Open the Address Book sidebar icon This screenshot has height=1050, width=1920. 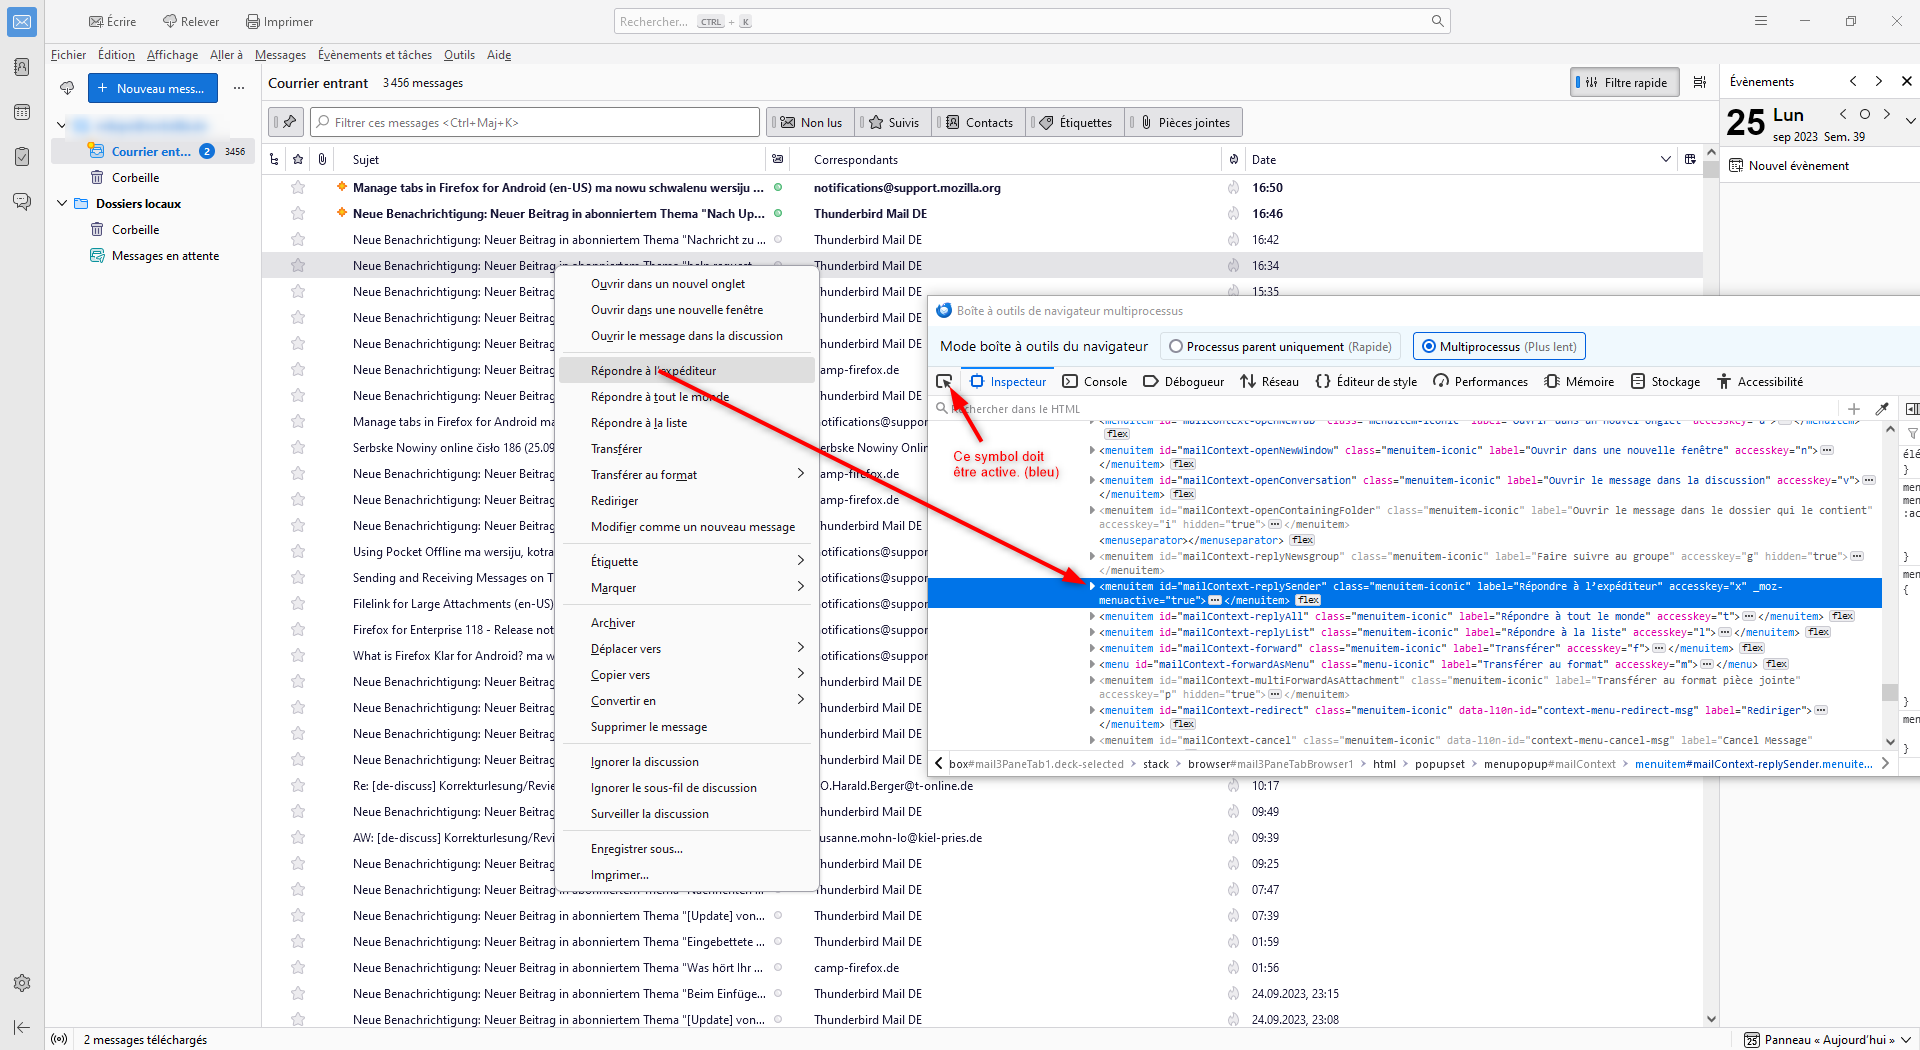point(22,67)
